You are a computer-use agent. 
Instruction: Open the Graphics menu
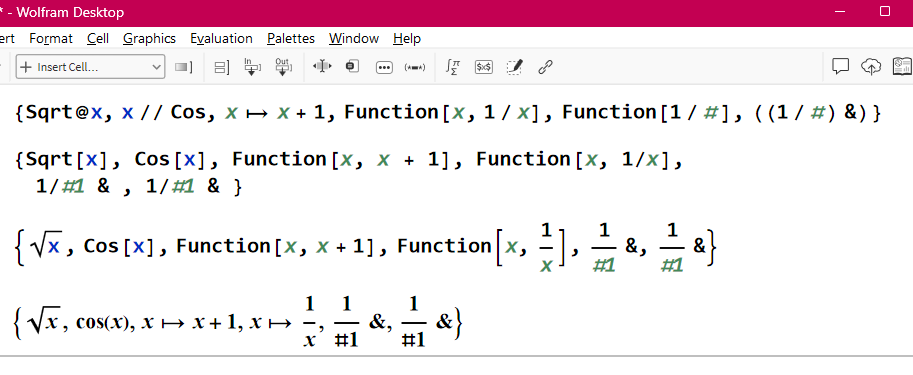[x=149, y=38]
